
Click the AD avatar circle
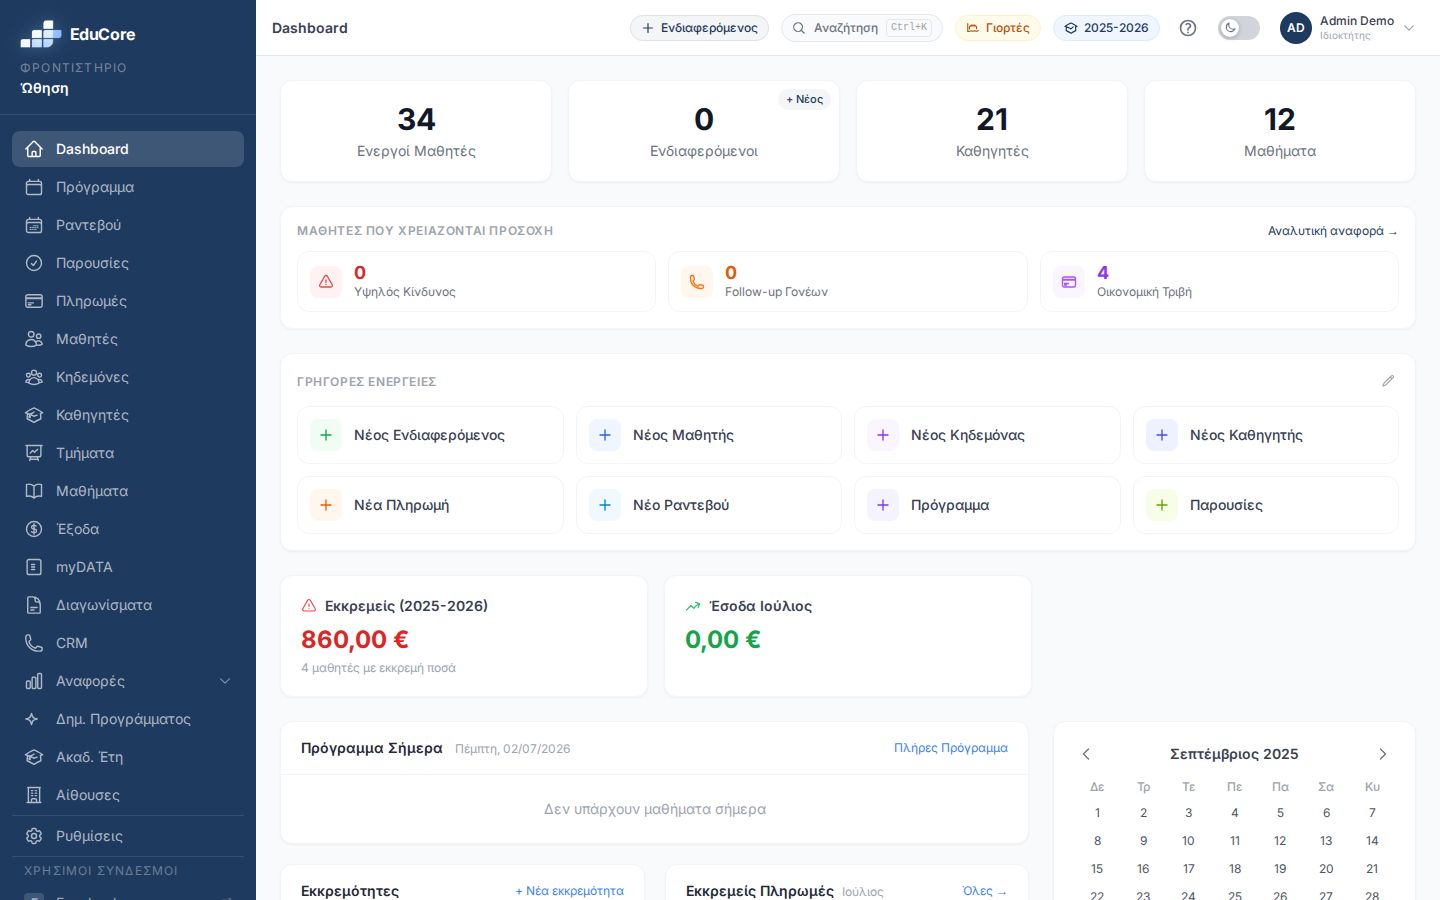pos(1295,28)
